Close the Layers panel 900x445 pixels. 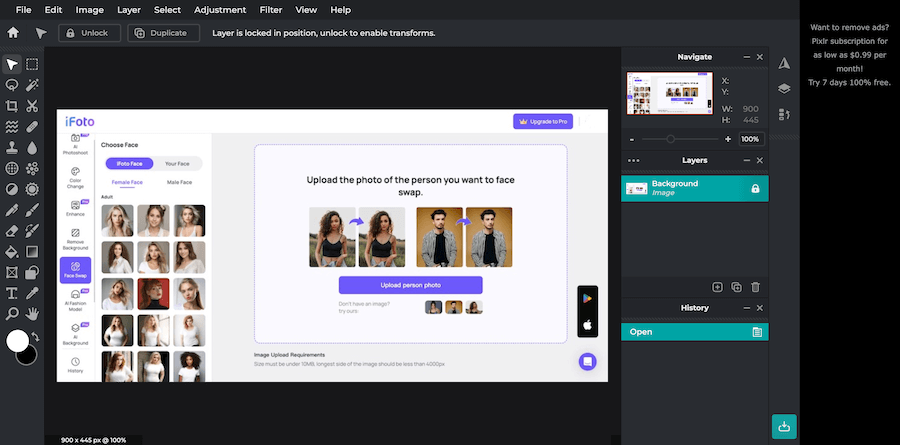[x=760, y=161]
